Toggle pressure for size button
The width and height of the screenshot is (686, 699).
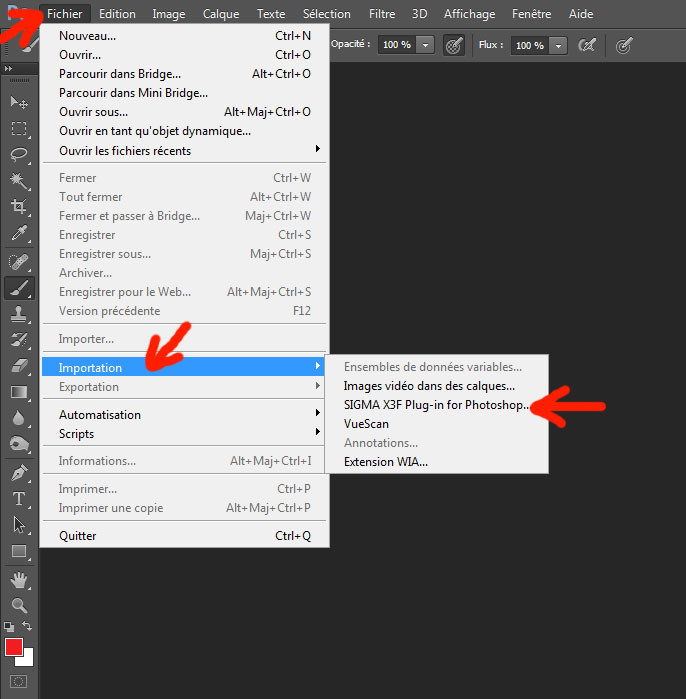pyautogui.click(x=624, y=45)
